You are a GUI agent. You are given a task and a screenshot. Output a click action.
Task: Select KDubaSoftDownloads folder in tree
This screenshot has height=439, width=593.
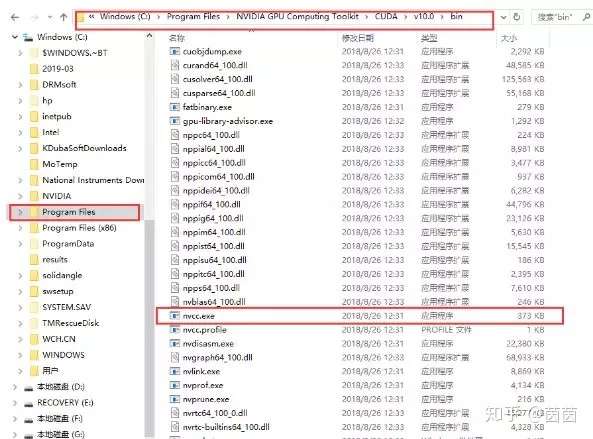(84, 148)
